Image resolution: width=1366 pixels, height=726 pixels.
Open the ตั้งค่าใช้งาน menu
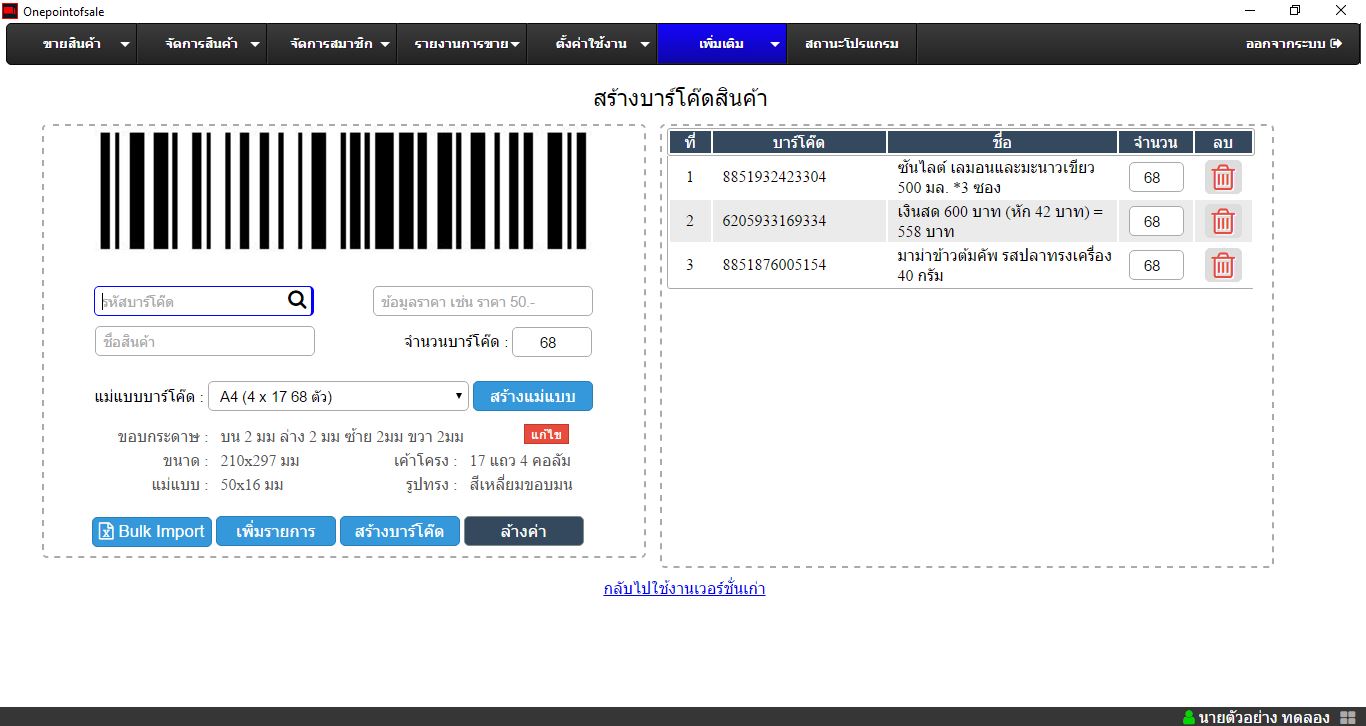[x=591, y=44]
